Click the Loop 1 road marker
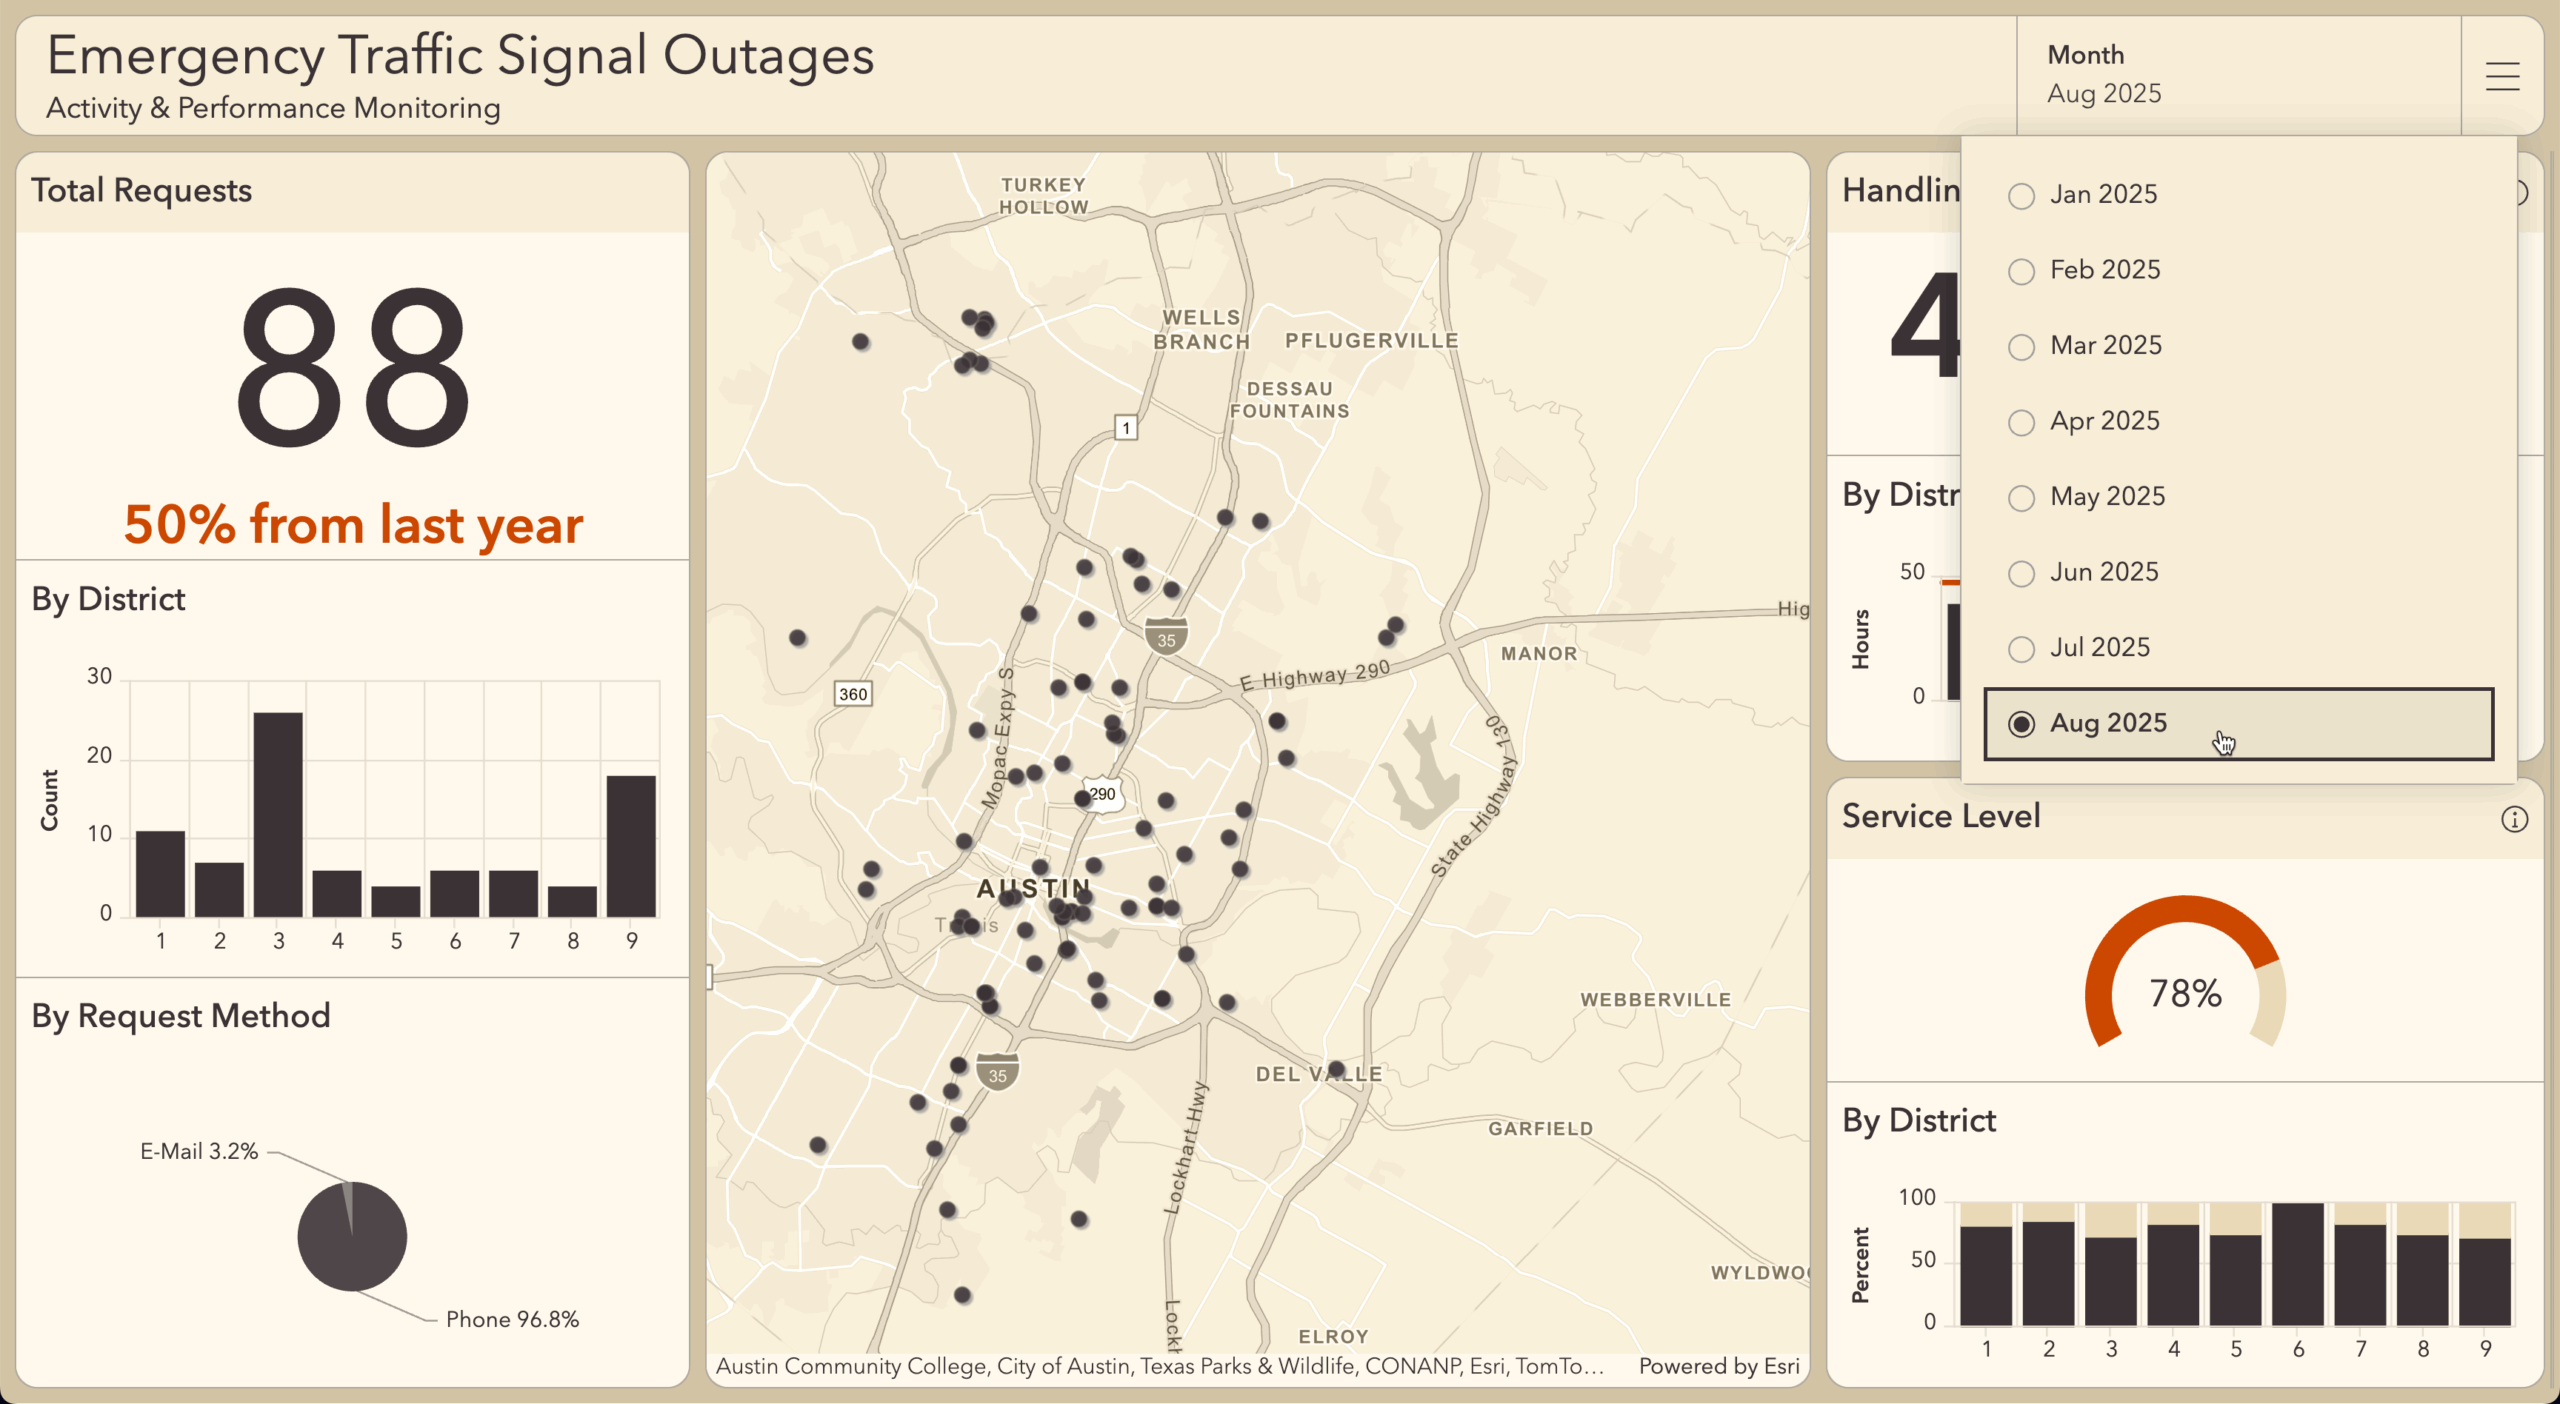 (x=1126, y=428)
